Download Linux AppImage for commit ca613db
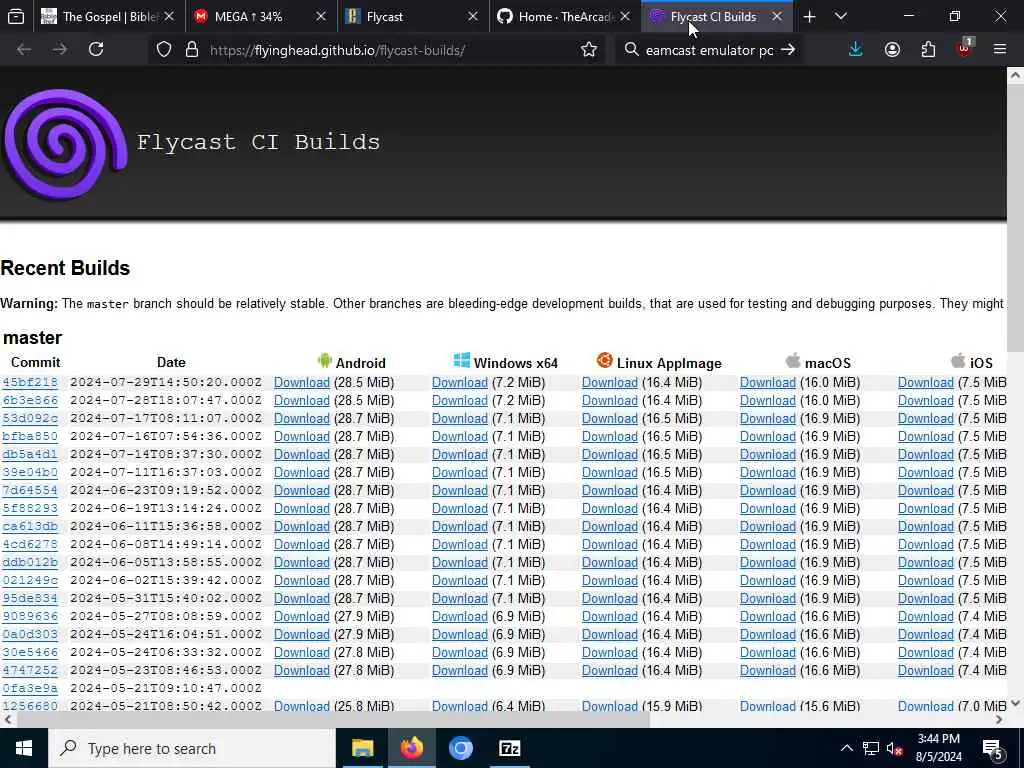Screen dimensions: 1024x768 click(x=610, y=526)
